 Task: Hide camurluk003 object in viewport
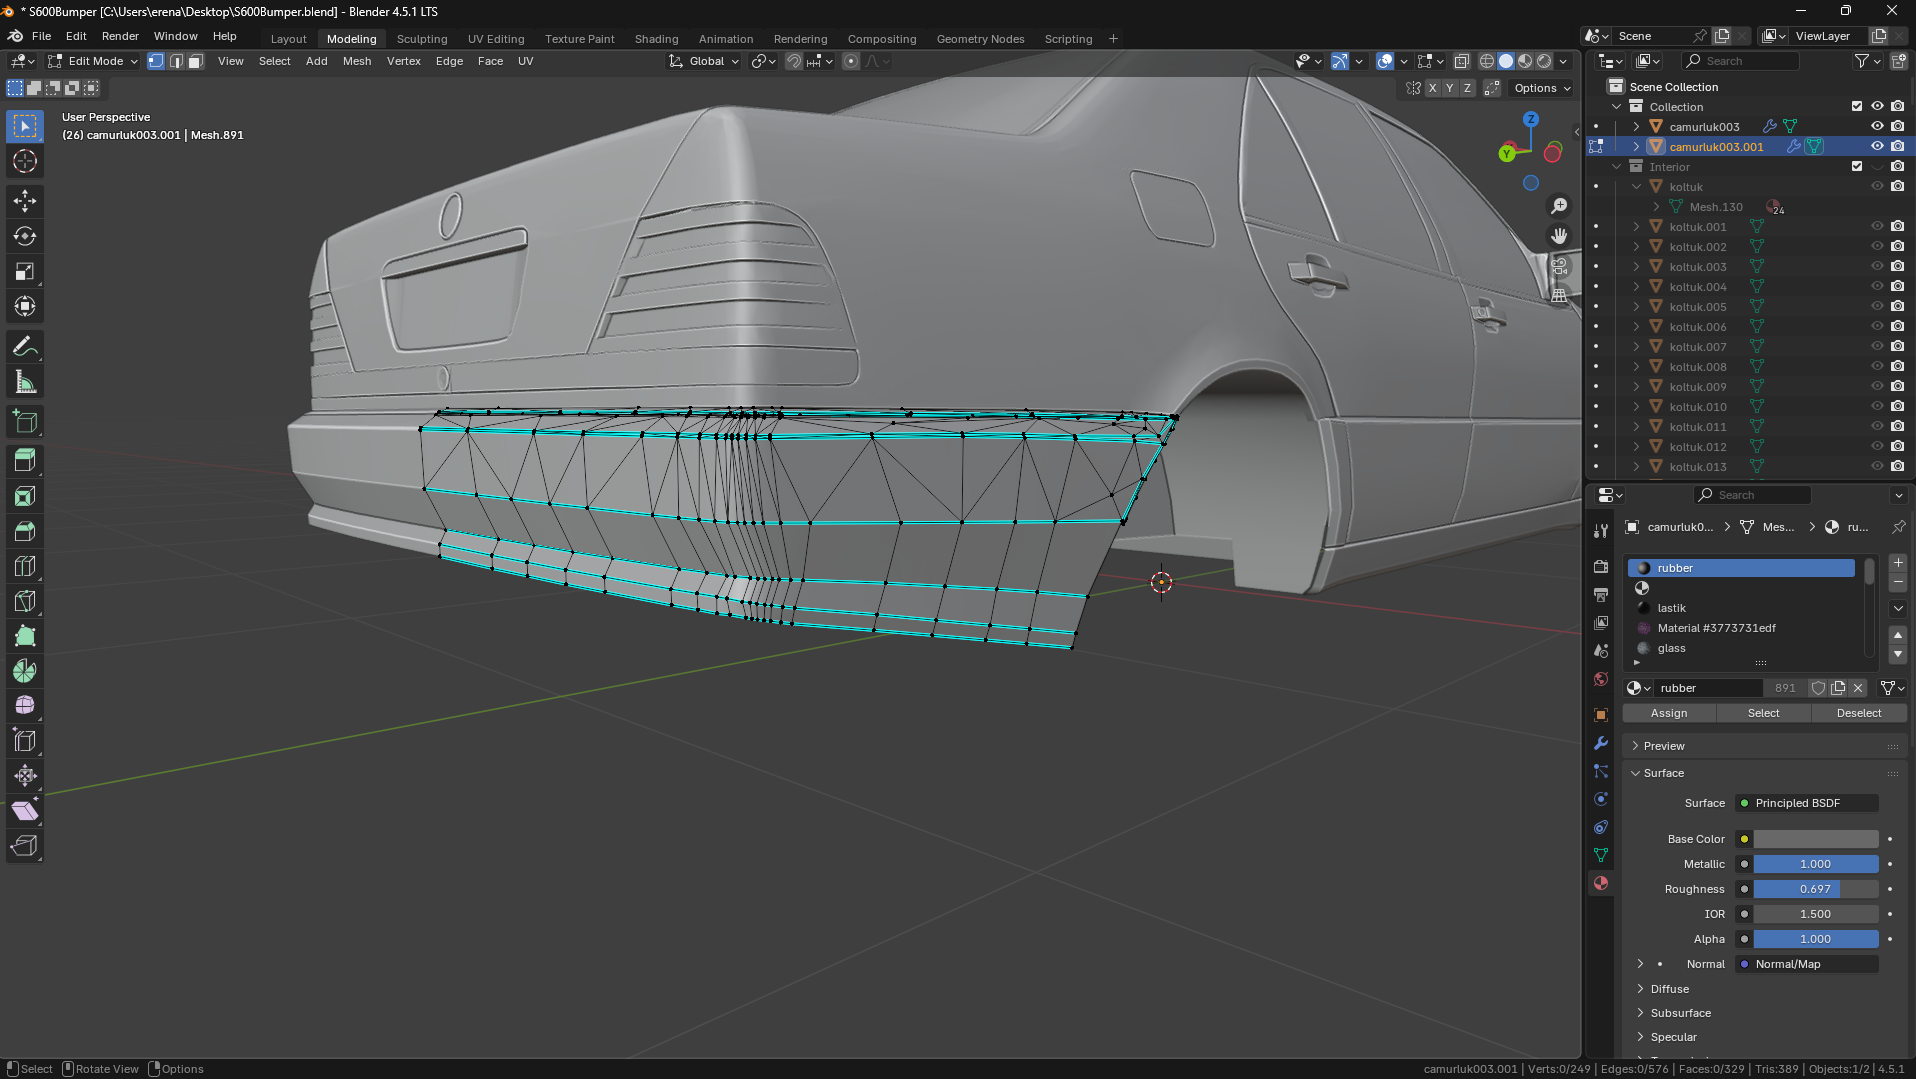pyautogui.click(x=1877, y=126)
